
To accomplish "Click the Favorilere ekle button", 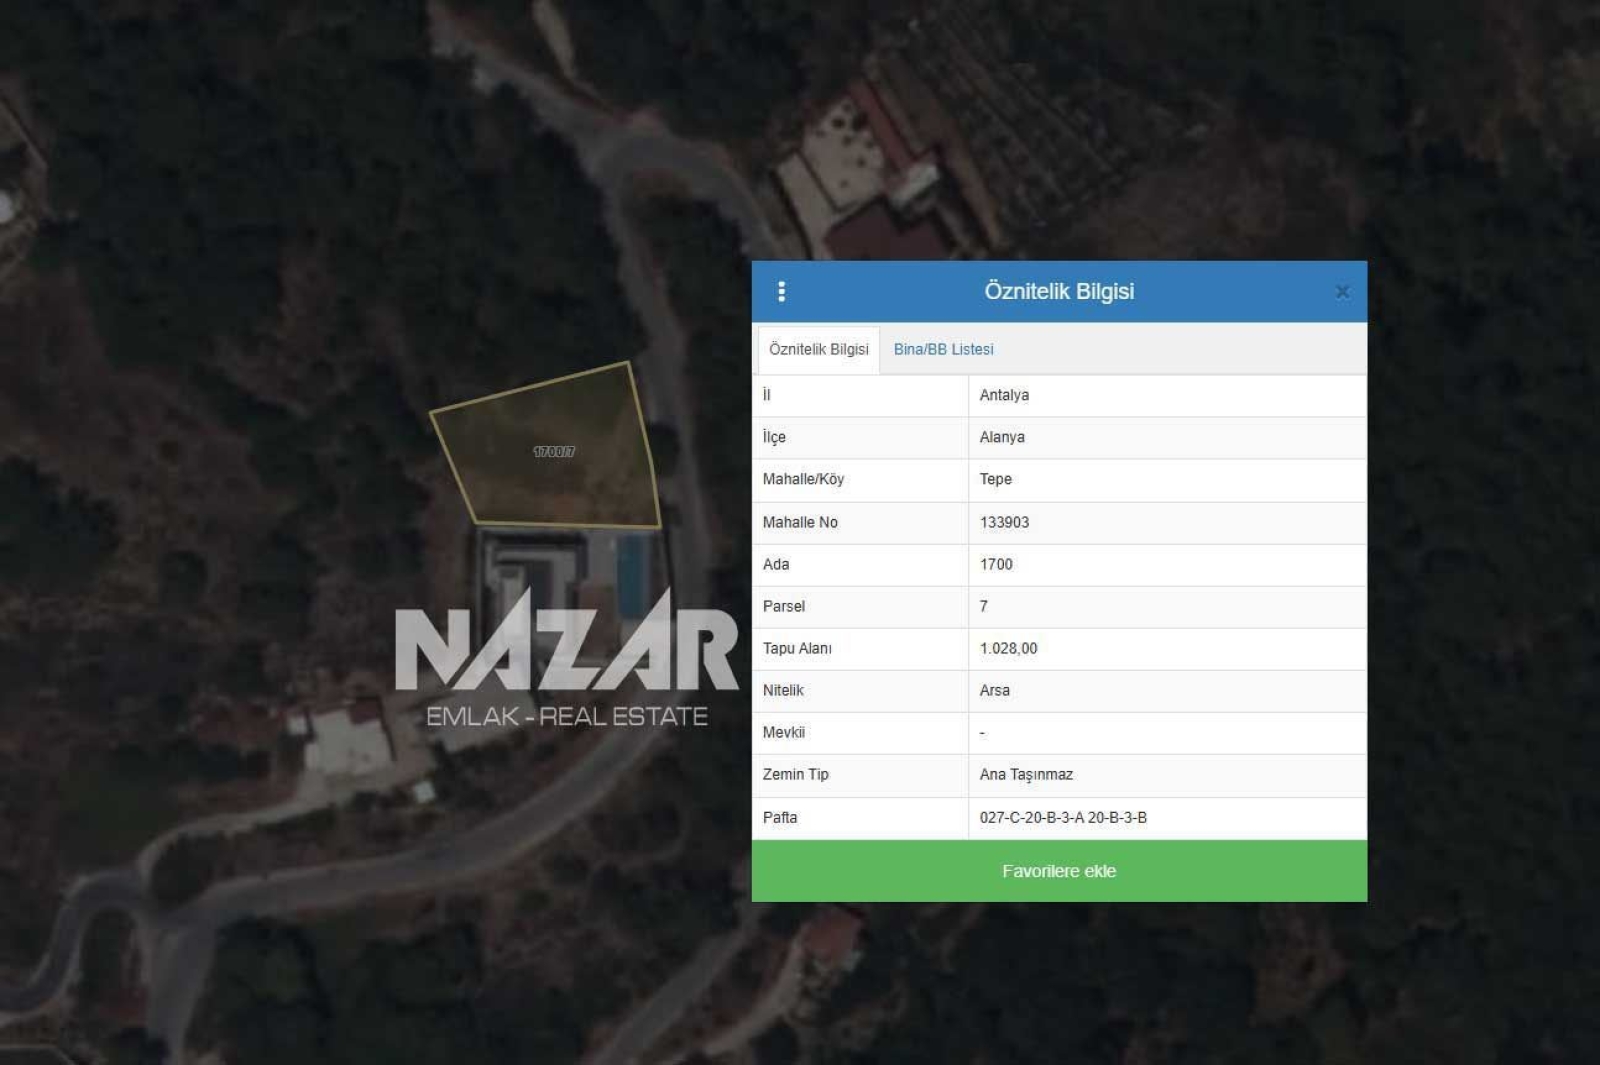I will pyautogui.click(x=1059, y=871).
